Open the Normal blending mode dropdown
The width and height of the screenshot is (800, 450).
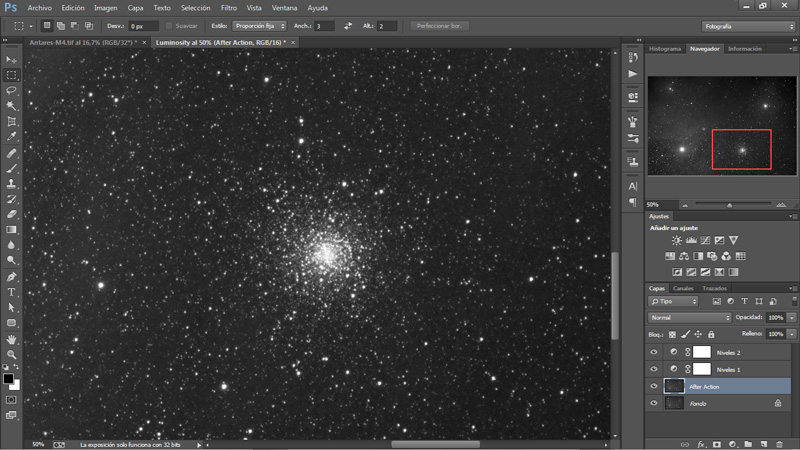(x=690, y=317)
